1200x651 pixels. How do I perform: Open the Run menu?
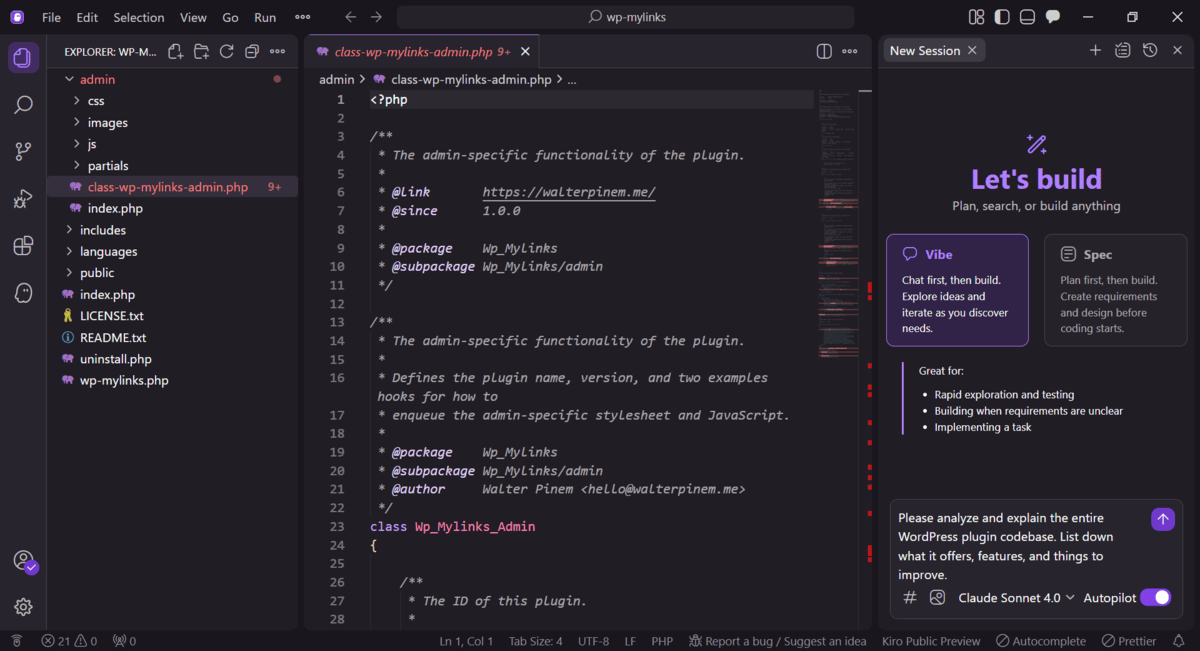pyautogui.click(x=265, y=17)
